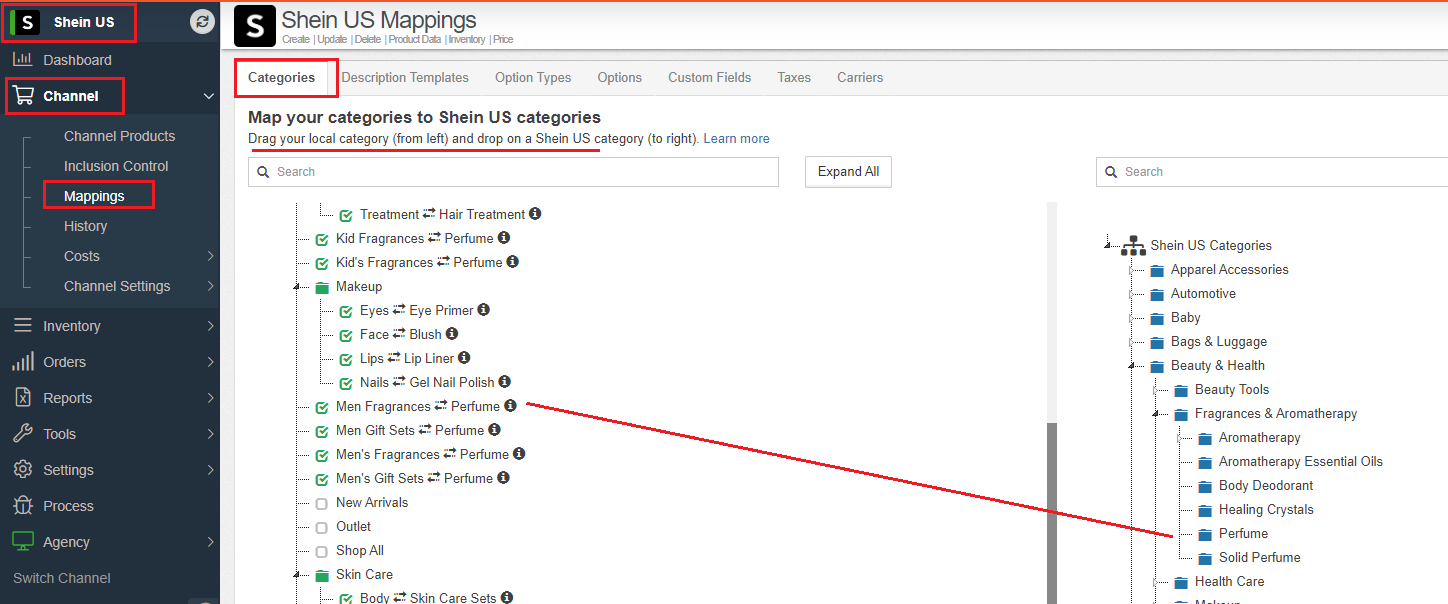Click the Tools wrench icon

[x=22, y=434]
